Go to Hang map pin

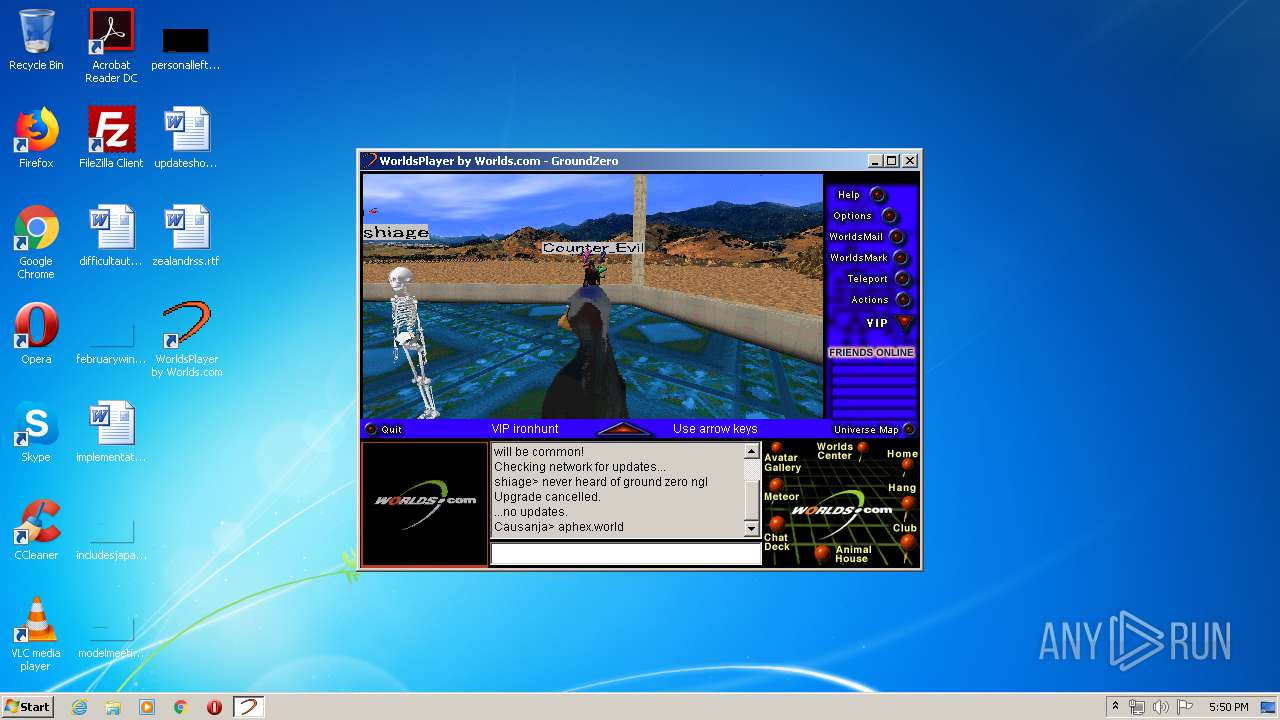907,502
